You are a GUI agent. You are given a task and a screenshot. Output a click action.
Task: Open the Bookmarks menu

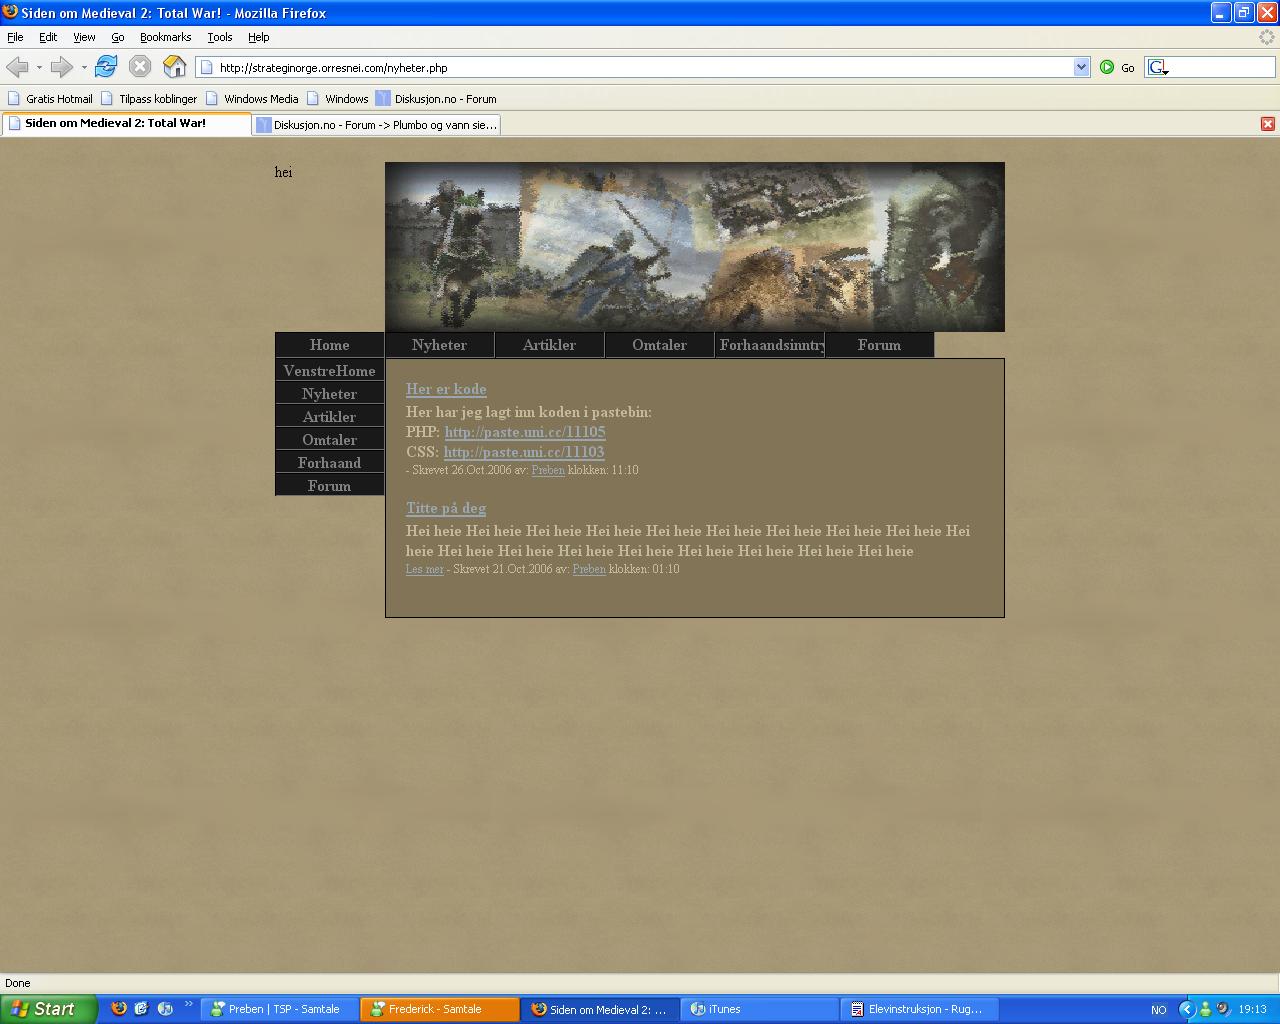pos(165,37)
